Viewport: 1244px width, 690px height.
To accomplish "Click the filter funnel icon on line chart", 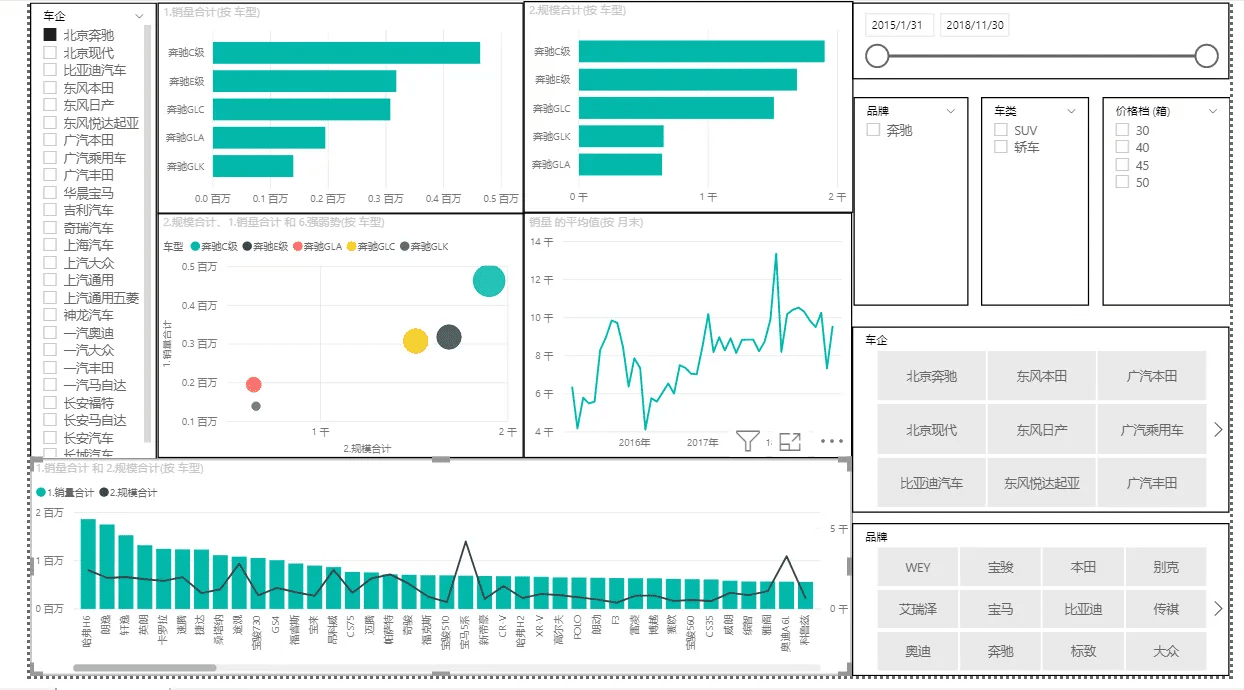I will [x=747, y=441].
